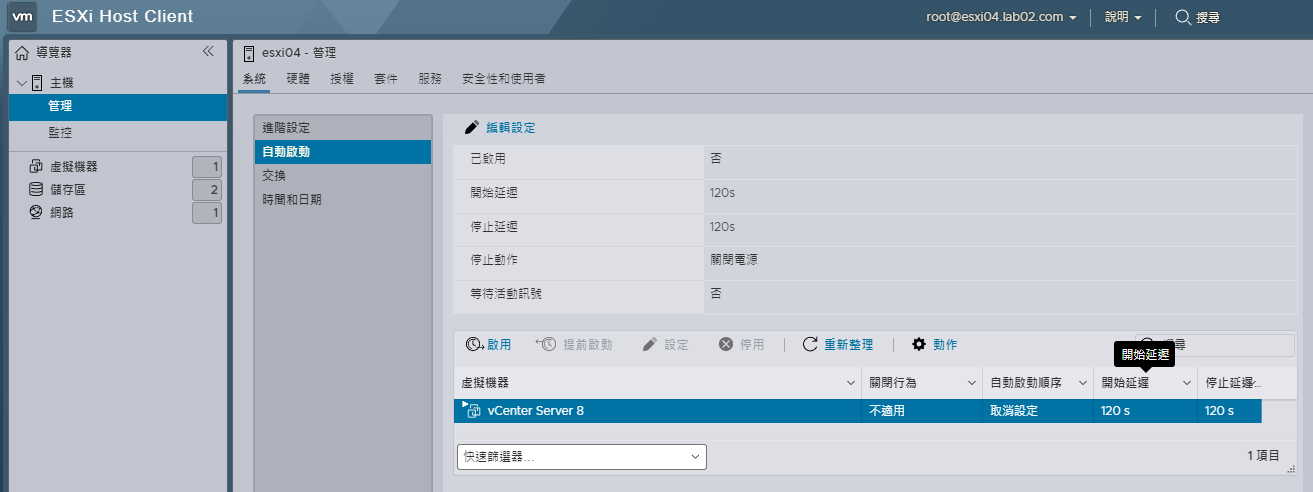Switch to the 系統 tab
This screenshot has height=492, width=1313.
[254, 78]
